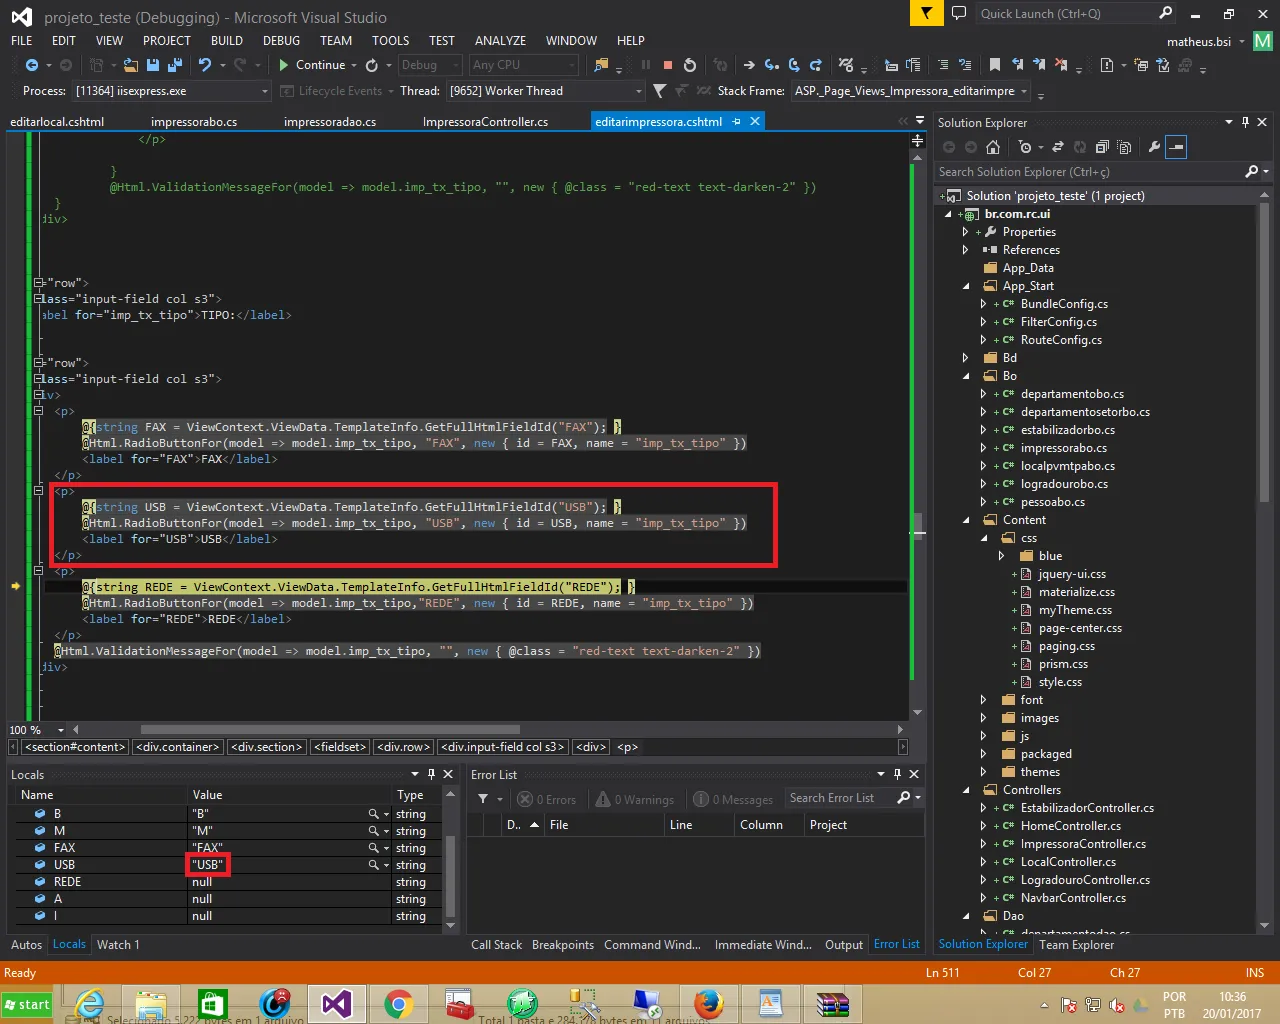The width and height of the screenshot is (1280, 1024).
Task: Click Collapse All icon in Solution Explorer
Action: 1101,147
